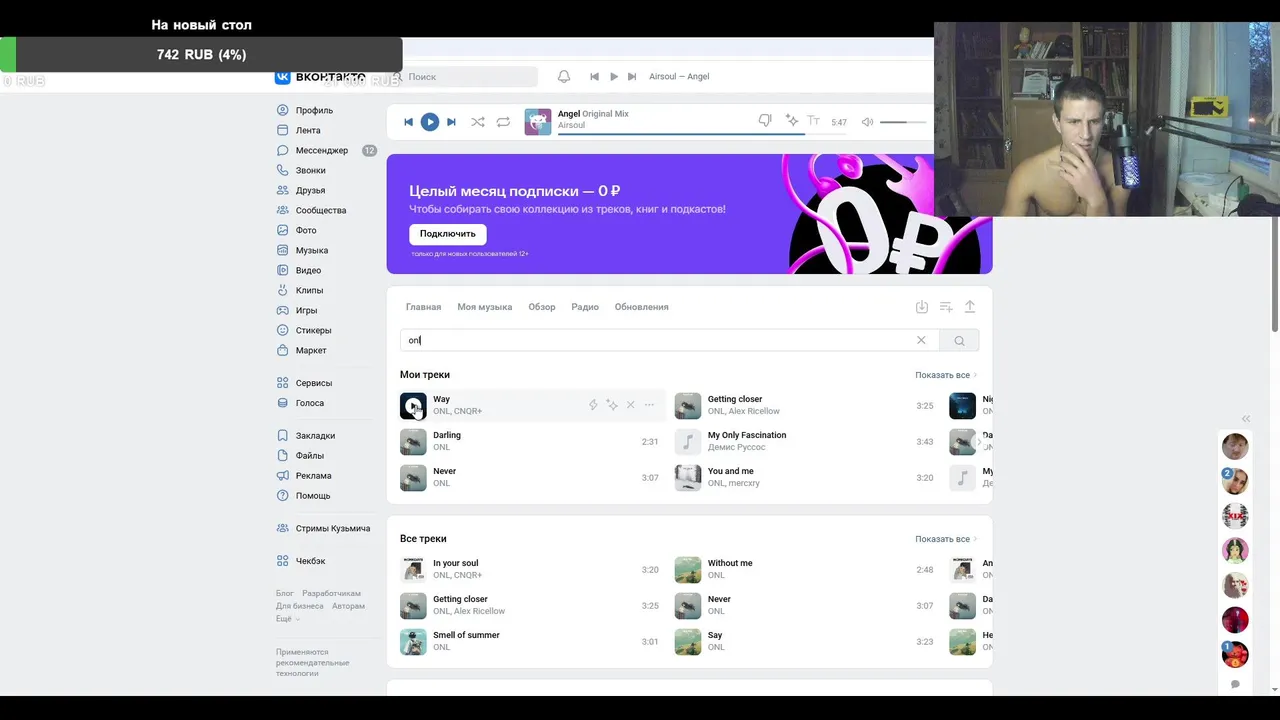Open Маркет section
Screen dimensions: 1280x720
click(311, 350)
